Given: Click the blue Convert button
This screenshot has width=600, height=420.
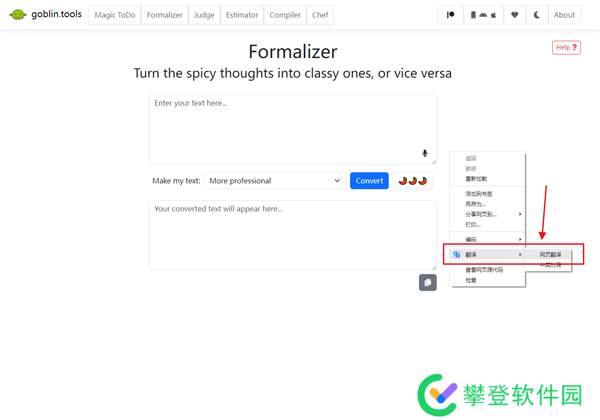Looking at the screenshot, I should [369, 181].
